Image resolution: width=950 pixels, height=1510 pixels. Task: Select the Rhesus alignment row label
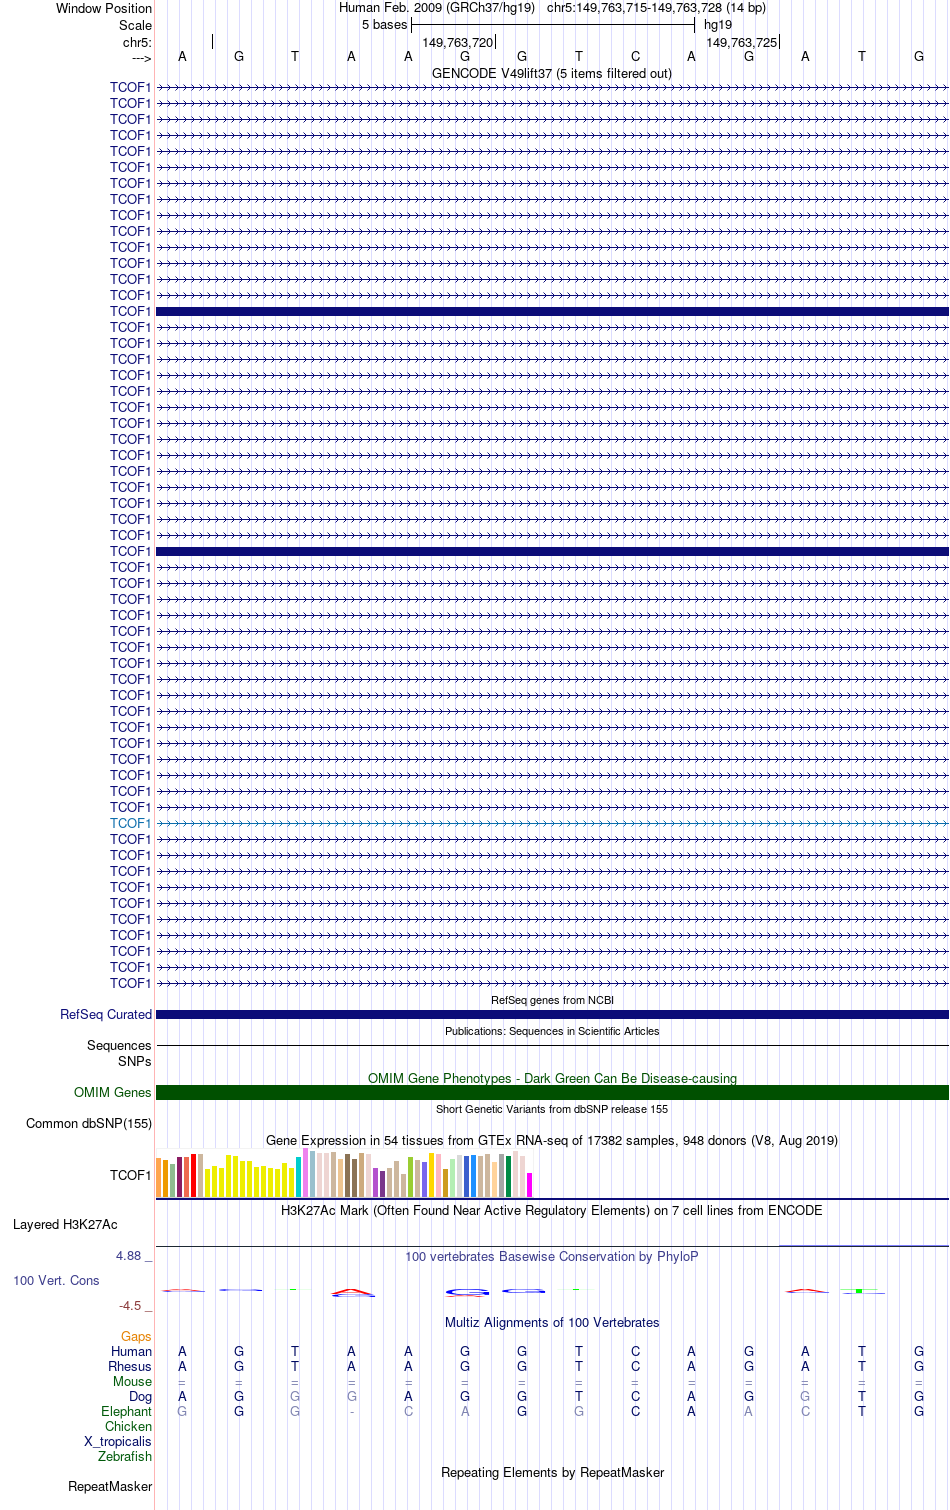click(130, 1366)
